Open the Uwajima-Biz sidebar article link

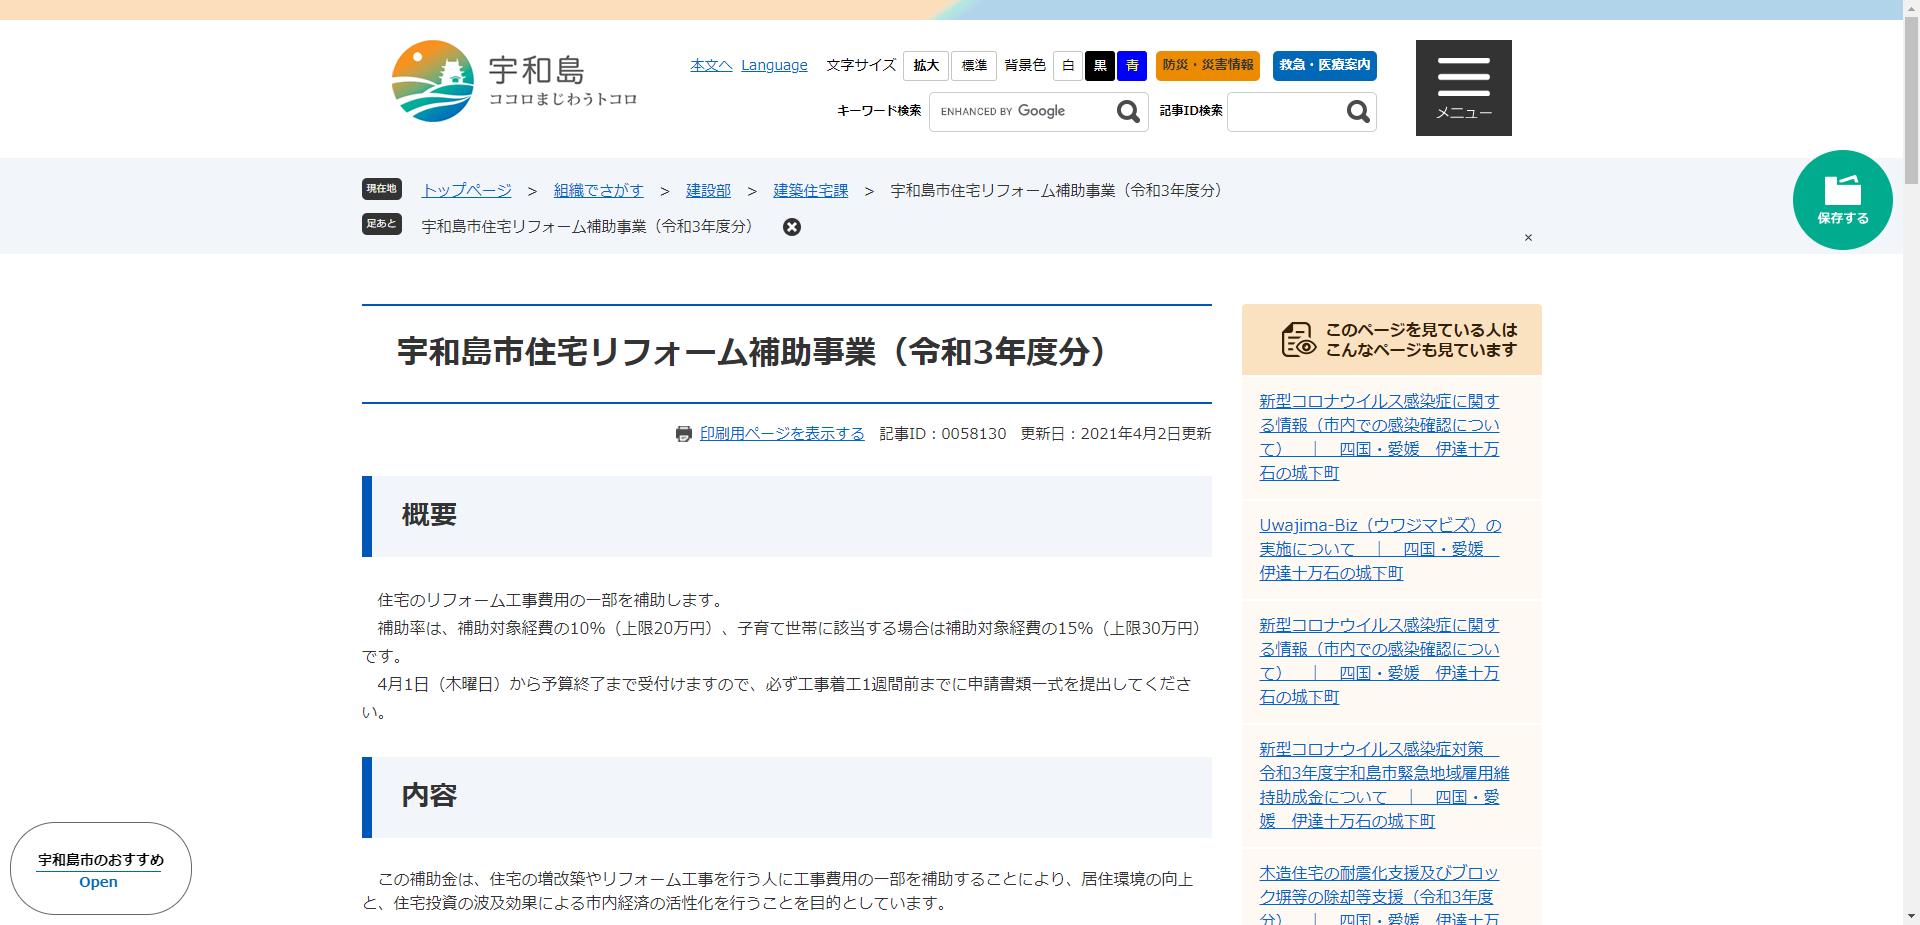coord(1380,549)
